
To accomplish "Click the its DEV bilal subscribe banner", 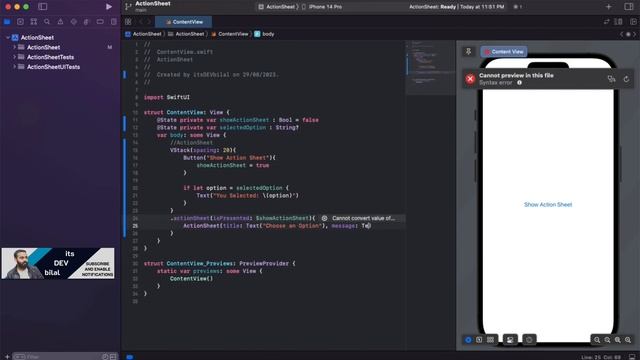I will point(58,263).
